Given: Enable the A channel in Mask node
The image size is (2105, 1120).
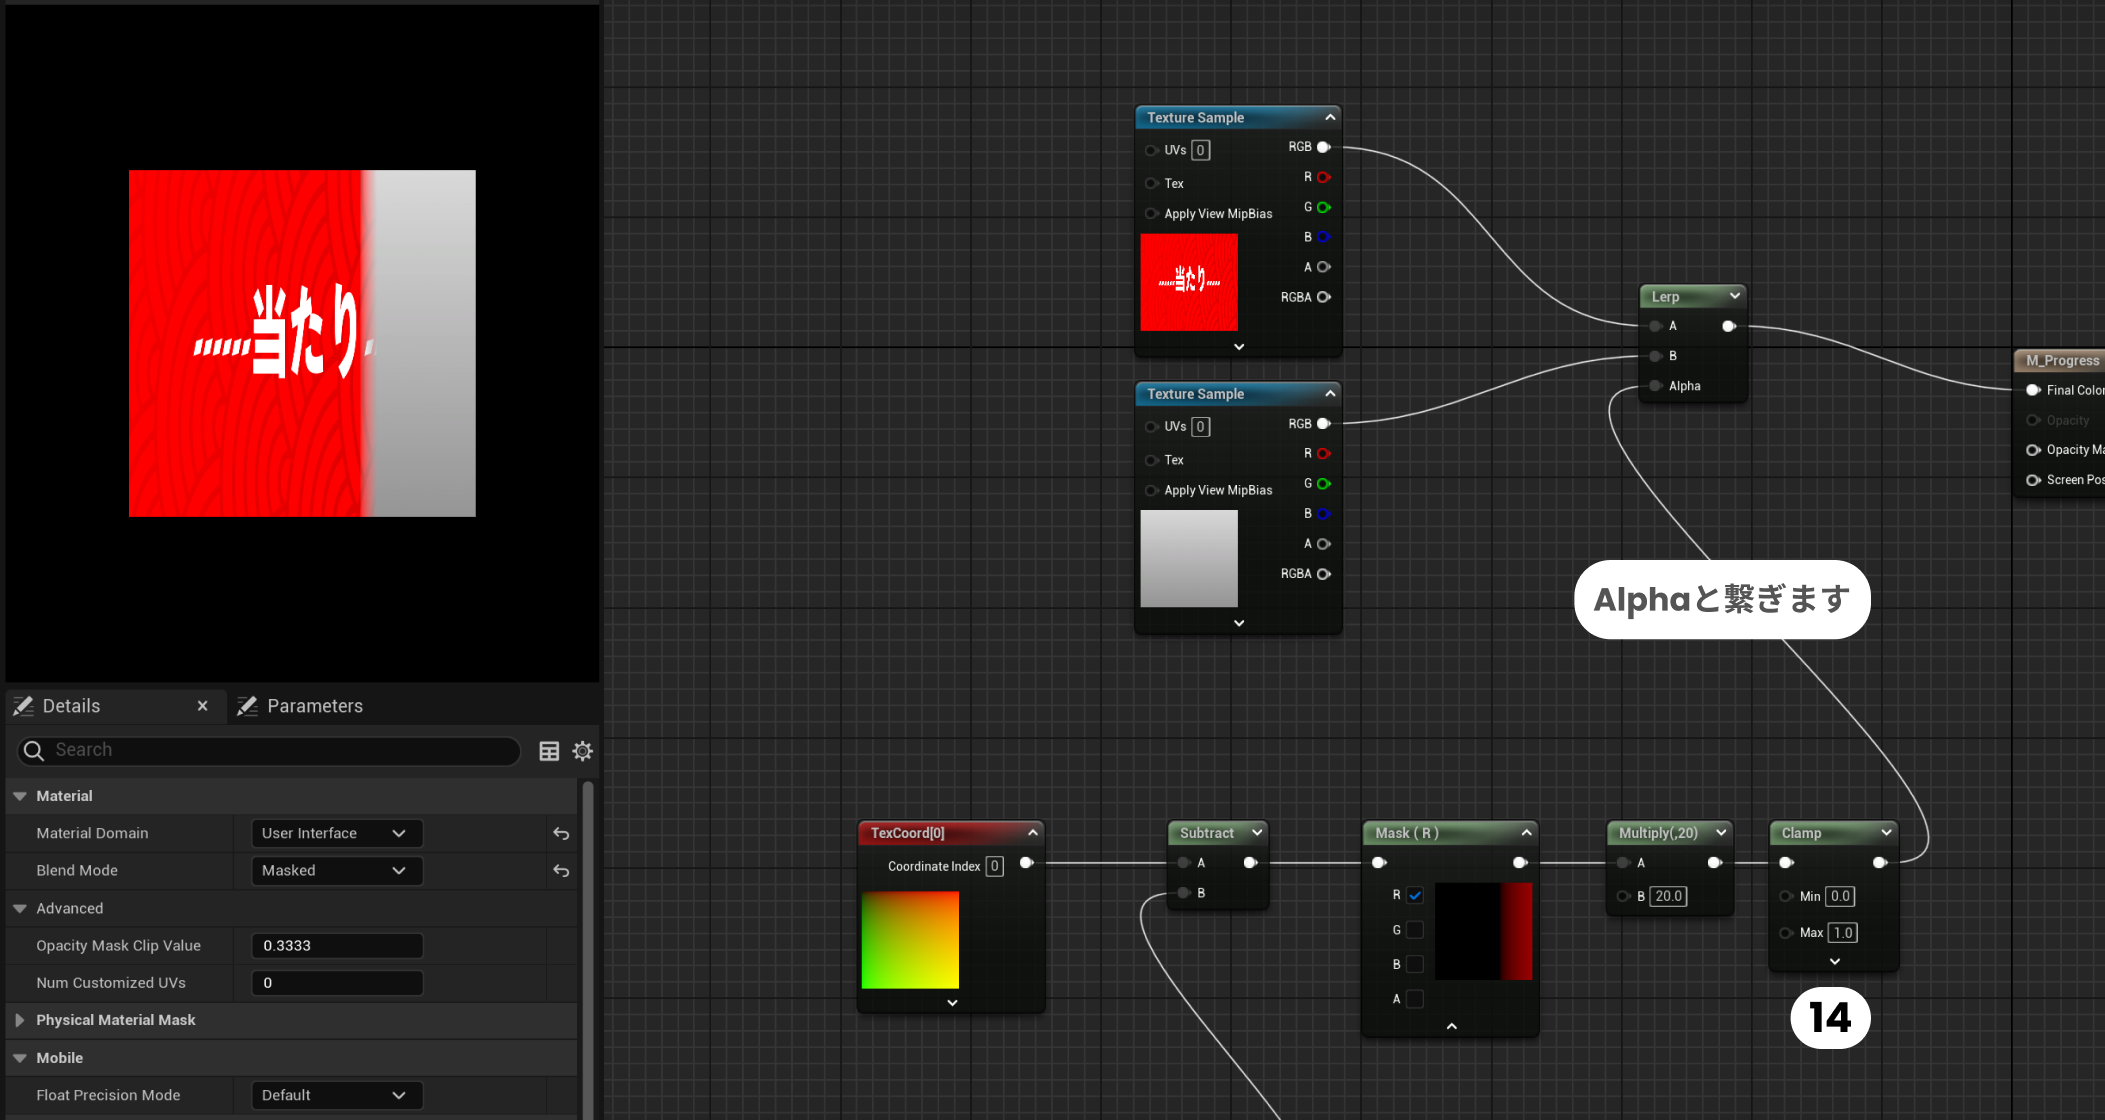Looking at the screenshot, I should click(x=1414, y=998).
